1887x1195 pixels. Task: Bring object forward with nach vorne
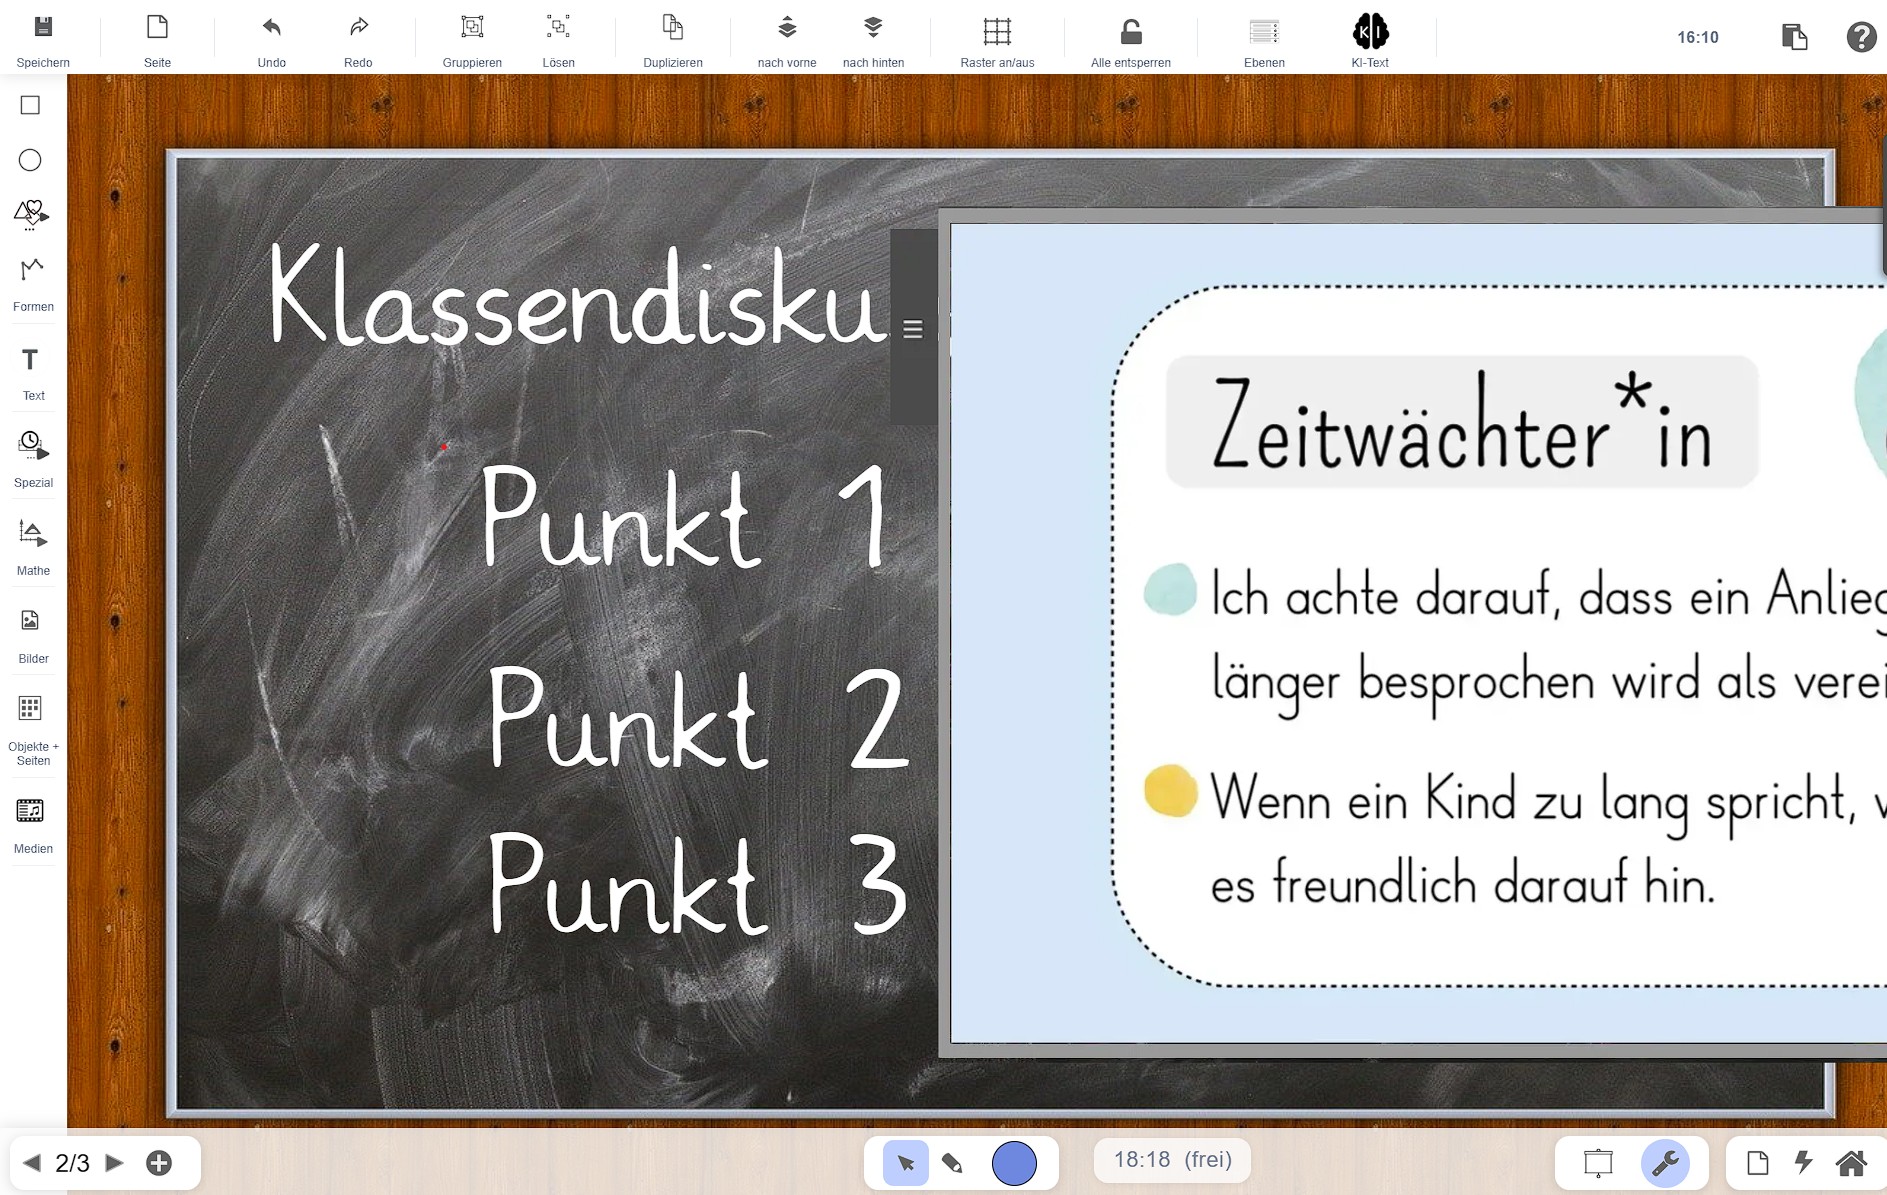click(787, 27)
